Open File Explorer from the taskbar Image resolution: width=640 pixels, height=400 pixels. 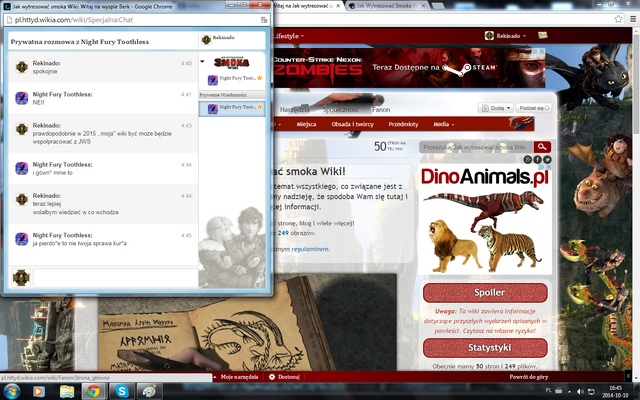pyautogui.click(x=67, y=391)
